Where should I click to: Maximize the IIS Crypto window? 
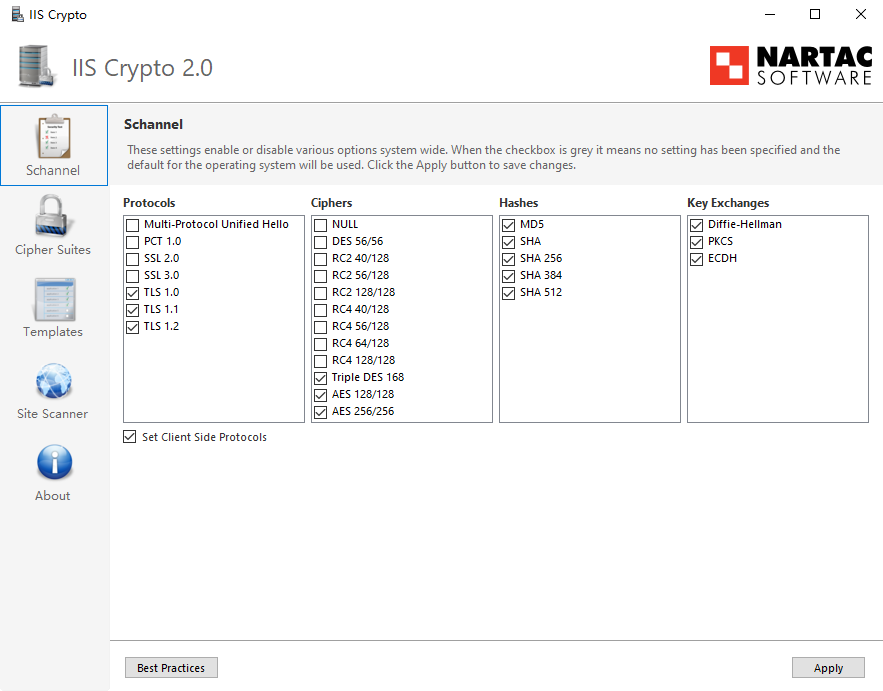[815, 14]
